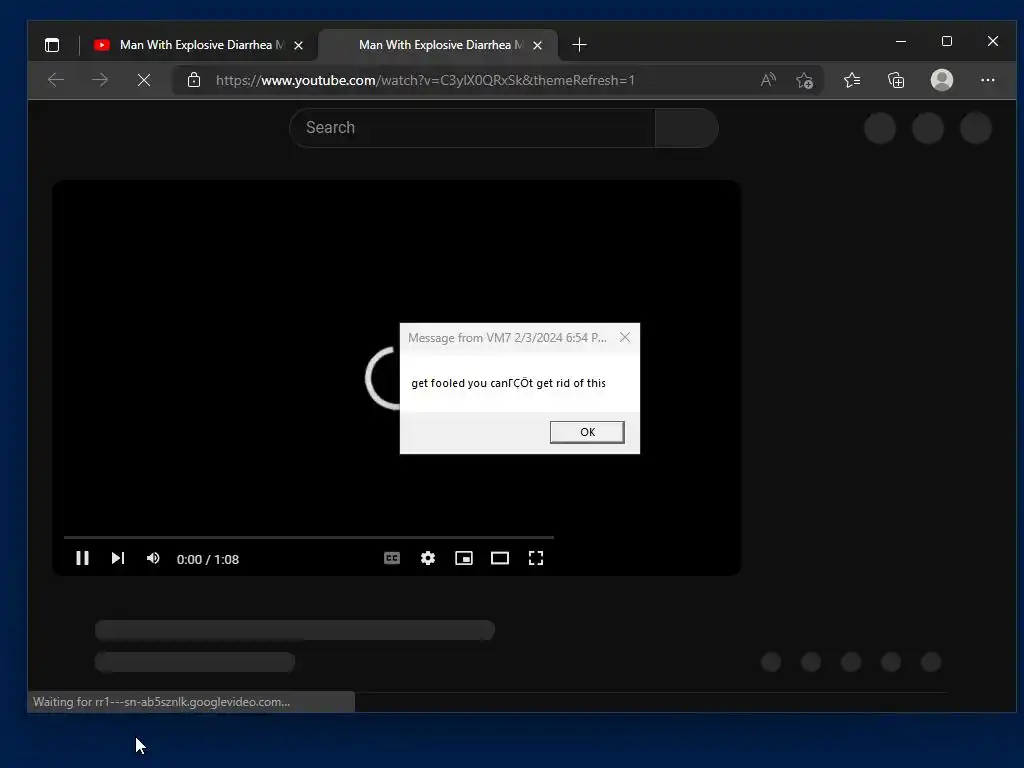Select the second Man With Explosive Diarrhea tab
The height and width of the screenshot is (768, 1024).
(438, 45)
